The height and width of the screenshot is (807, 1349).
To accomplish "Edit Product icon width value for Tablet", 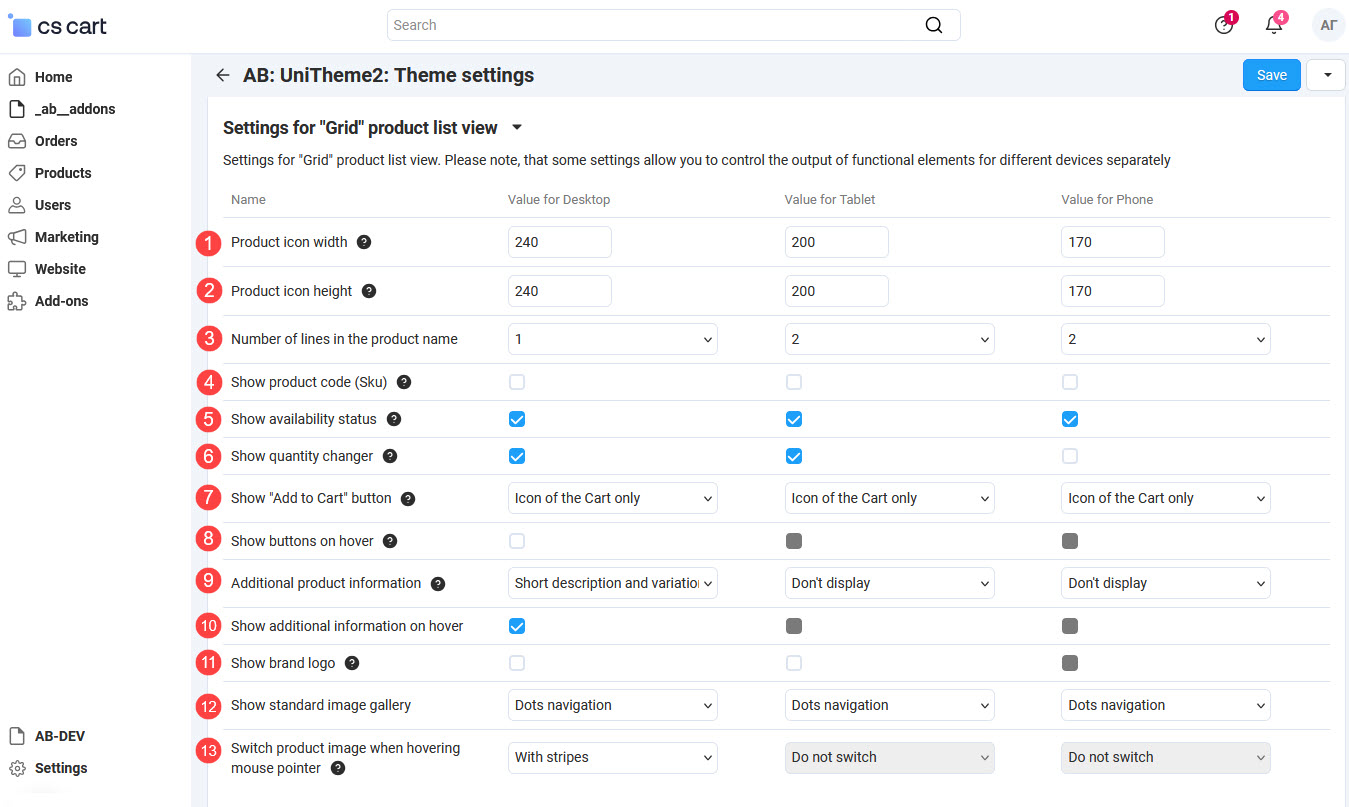I will [x=837, y=242].
